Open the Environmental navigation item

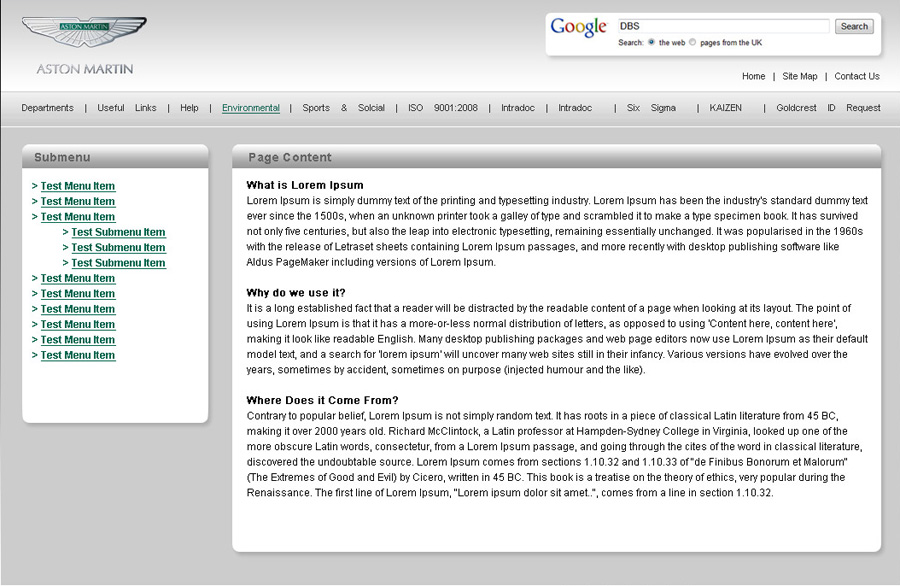click(x=251, y=108)
